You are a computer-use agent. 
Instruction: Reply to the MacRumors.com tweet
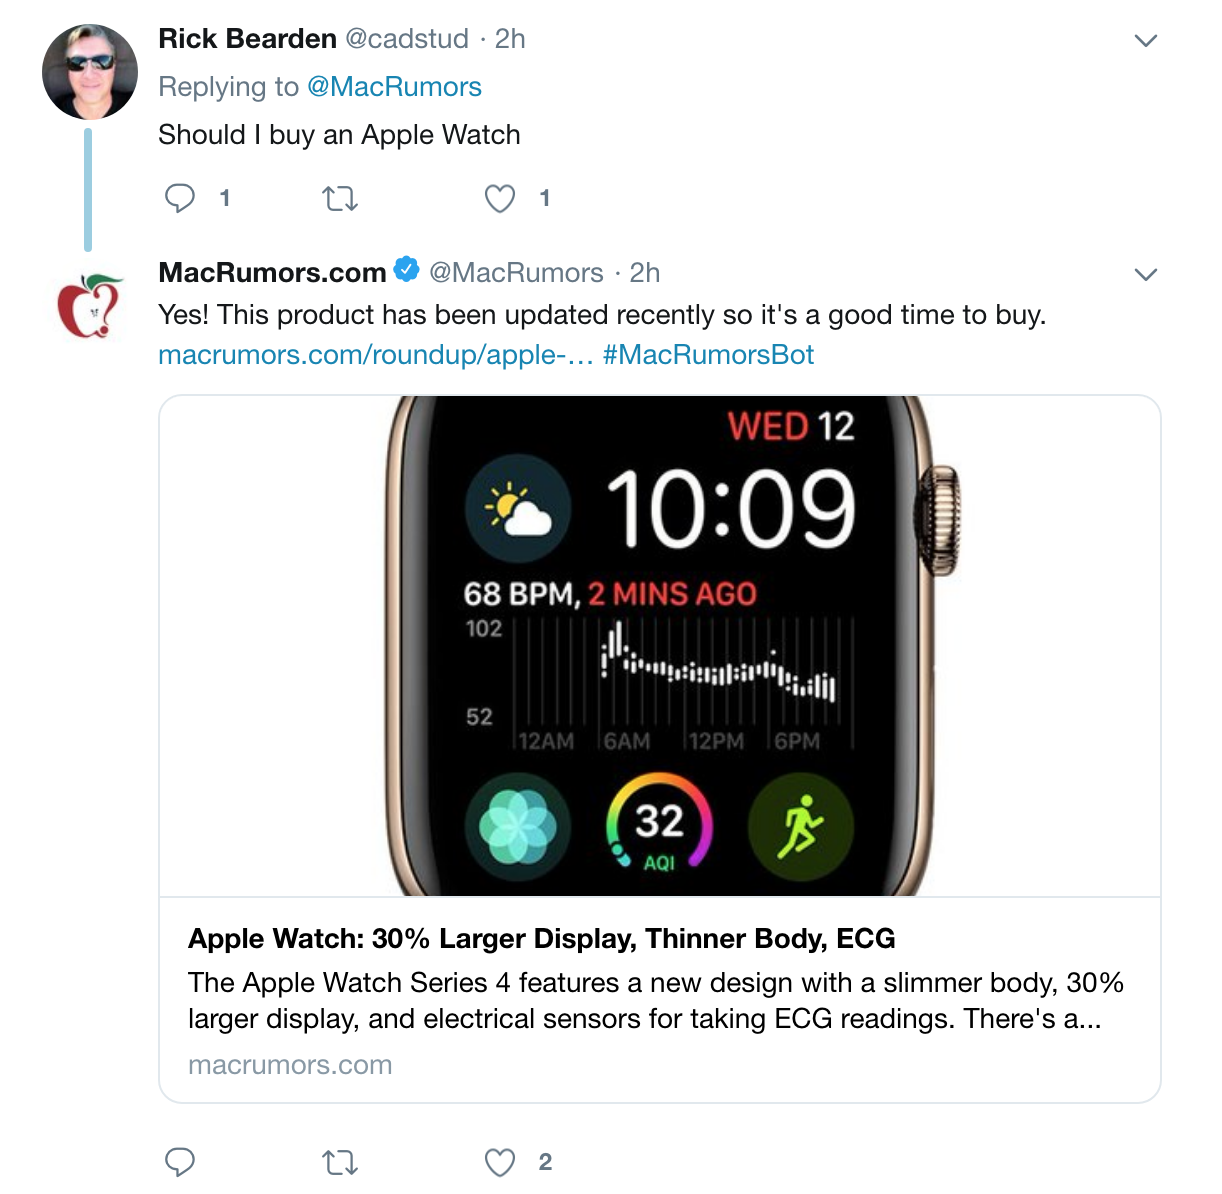click(180, 1162)
